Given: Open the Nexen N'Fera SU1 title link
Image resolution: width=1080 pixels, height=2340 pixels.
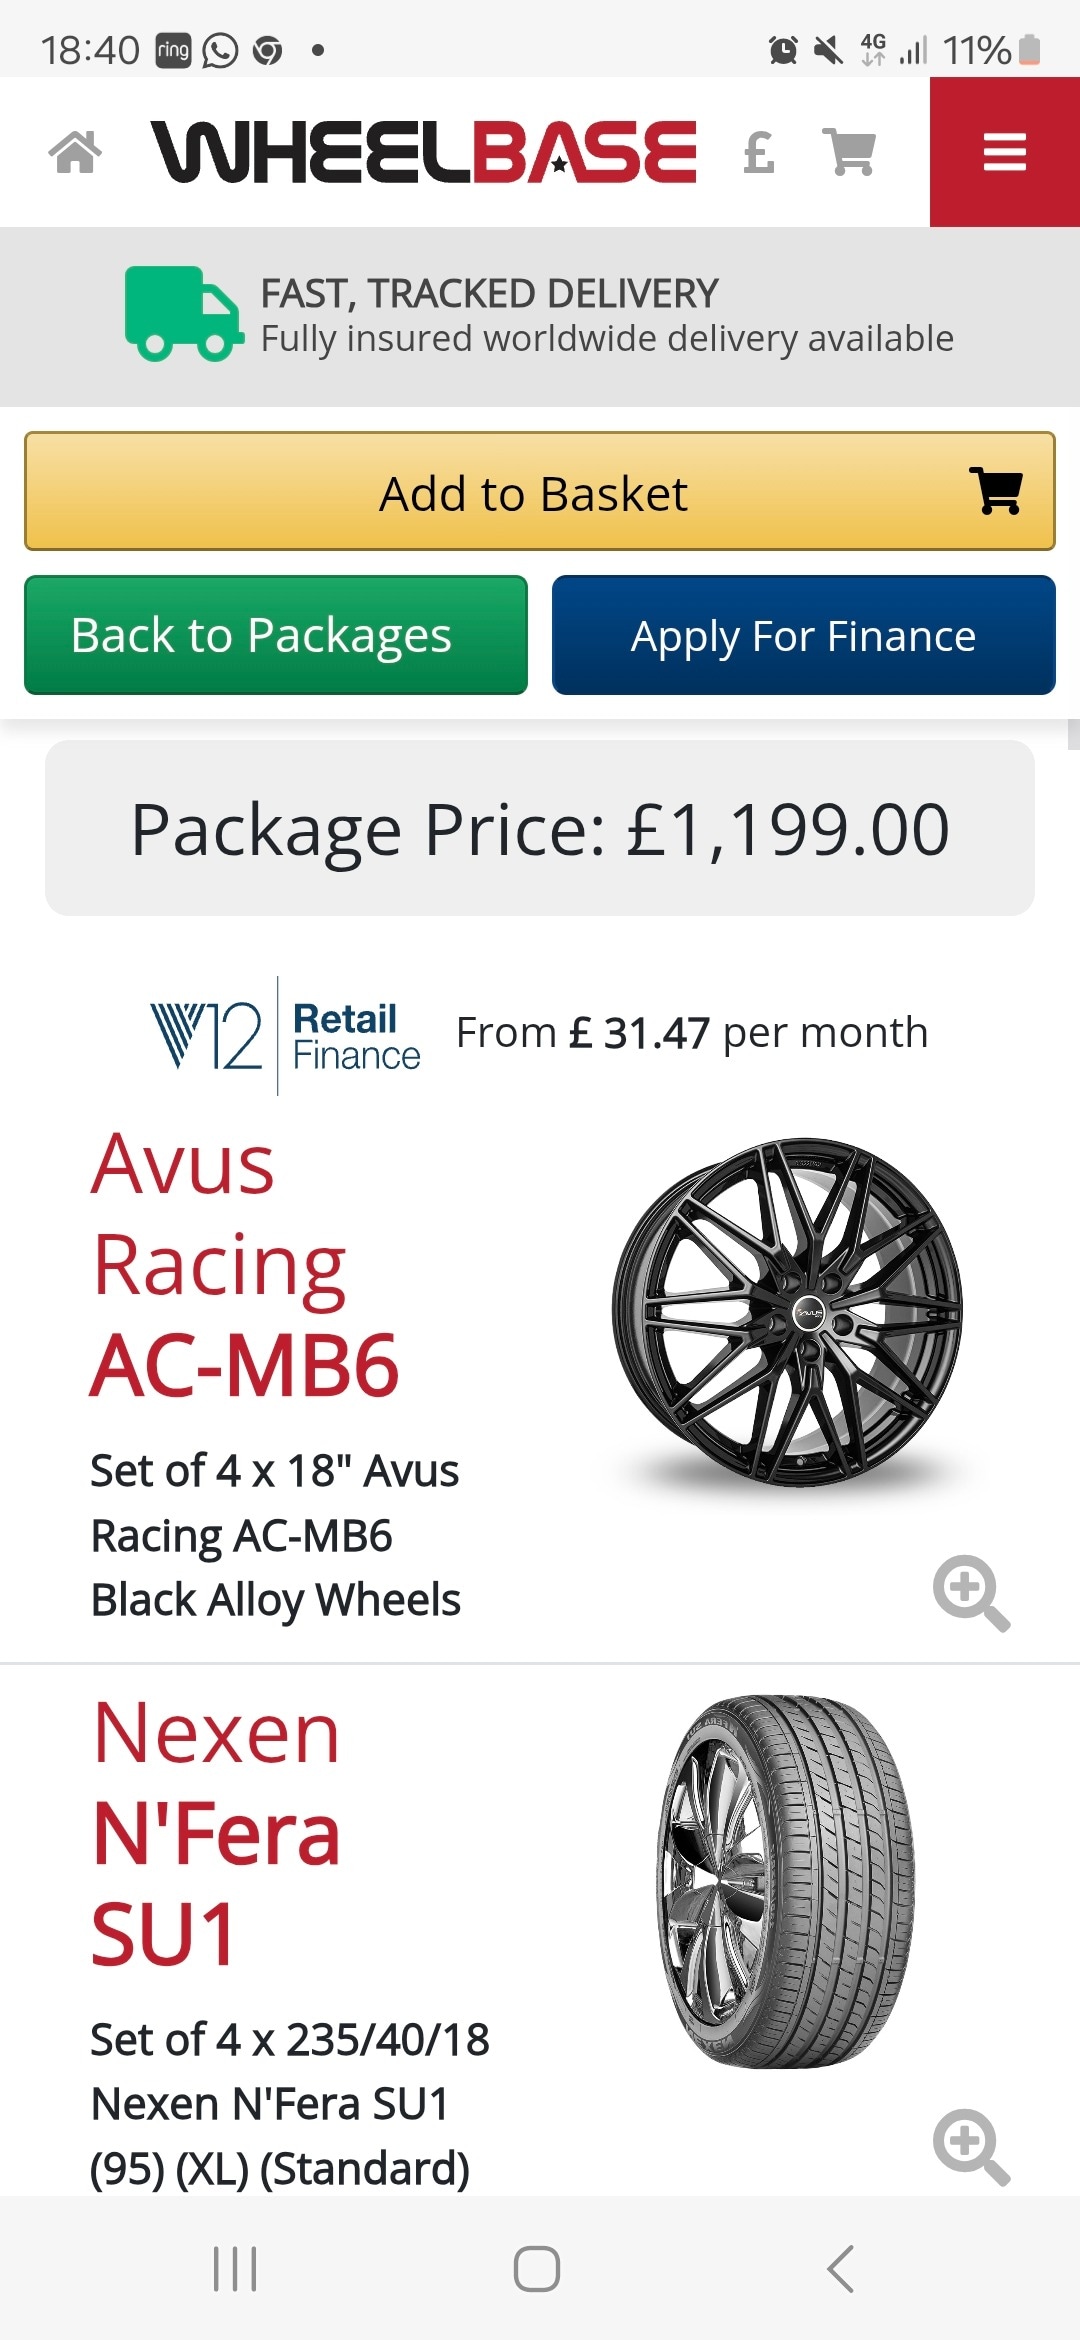Looking at the screenshot, I should [x=217, y=1833].
